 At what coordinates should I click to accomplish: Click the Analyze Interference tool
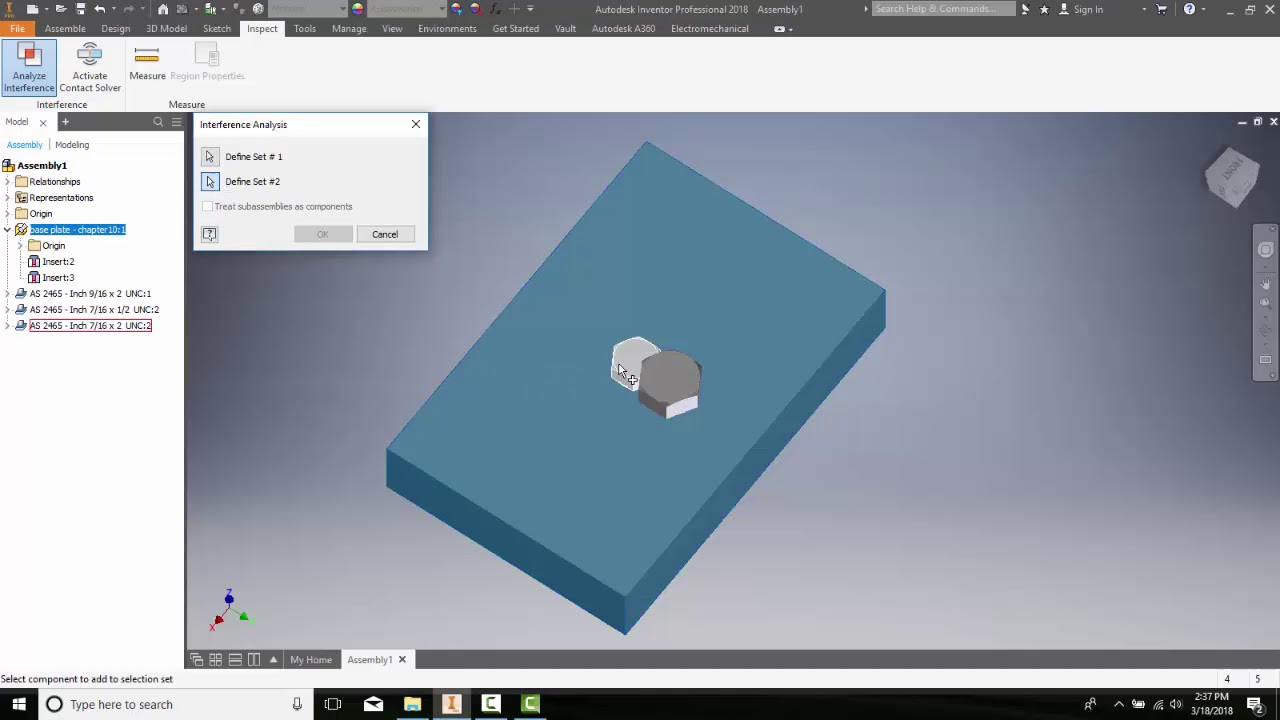tap(29, 68)
